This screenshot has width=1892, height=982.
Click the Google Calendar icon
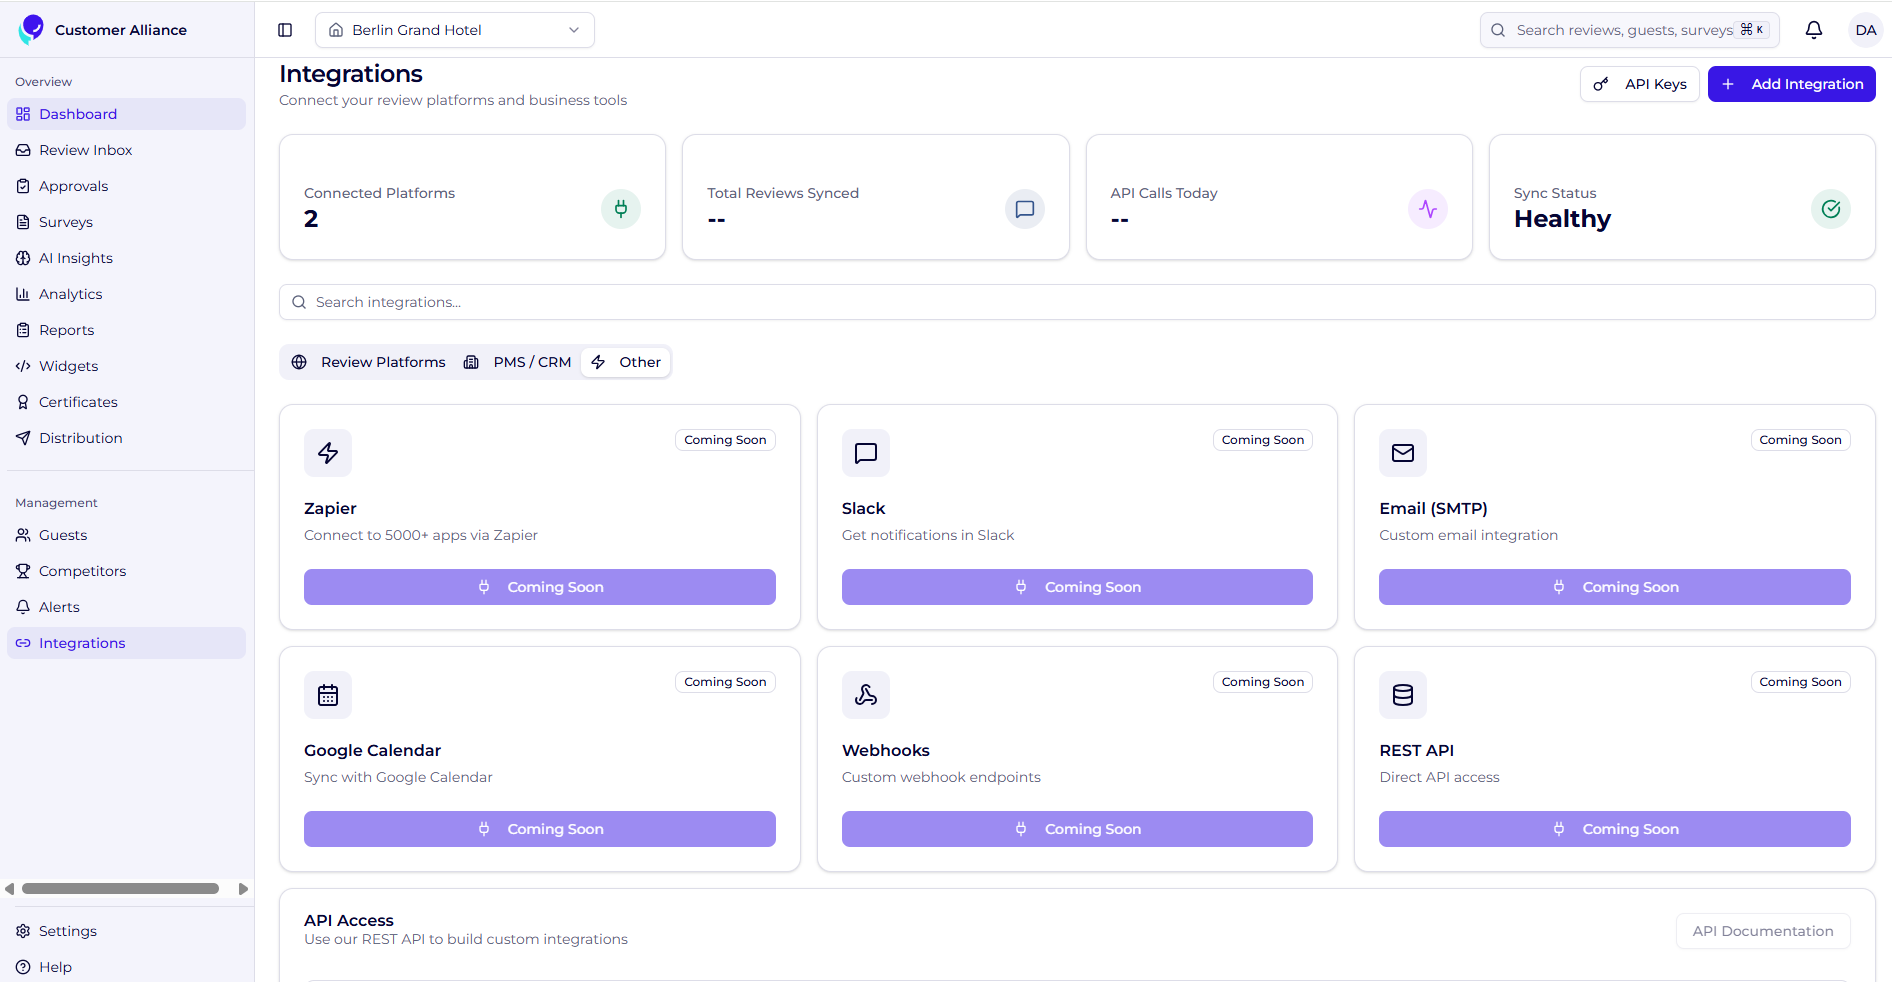pyautogui.click(x=328, y=695)
